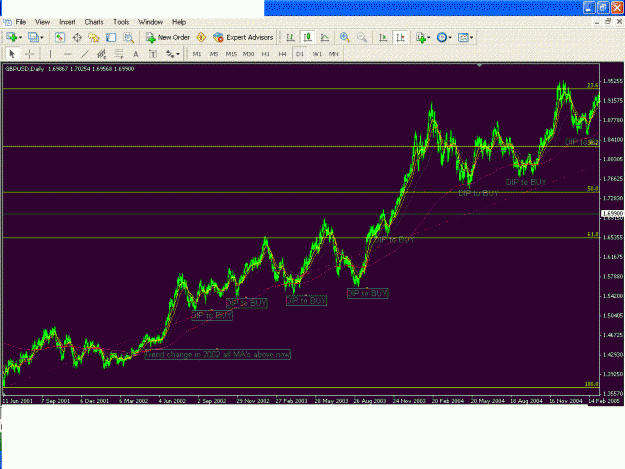Click the 1.95255 price scale value
The width and height of the screenshot is (625, 469).
[x=613, y=81]
